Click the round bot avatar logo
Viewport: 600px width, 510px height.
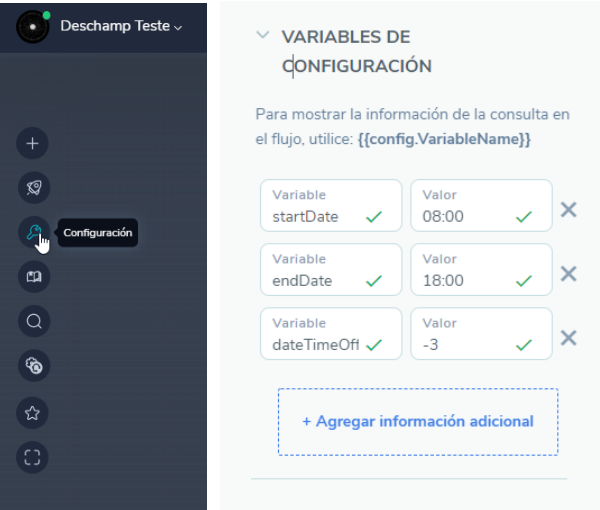click(33, 27)
